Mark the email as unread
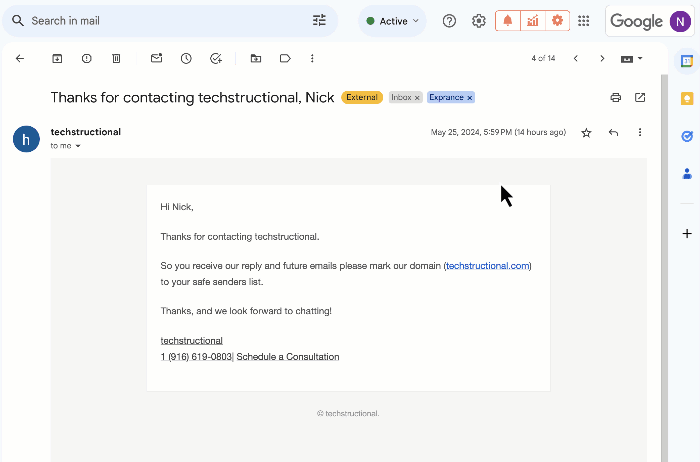 coord(157,58)
